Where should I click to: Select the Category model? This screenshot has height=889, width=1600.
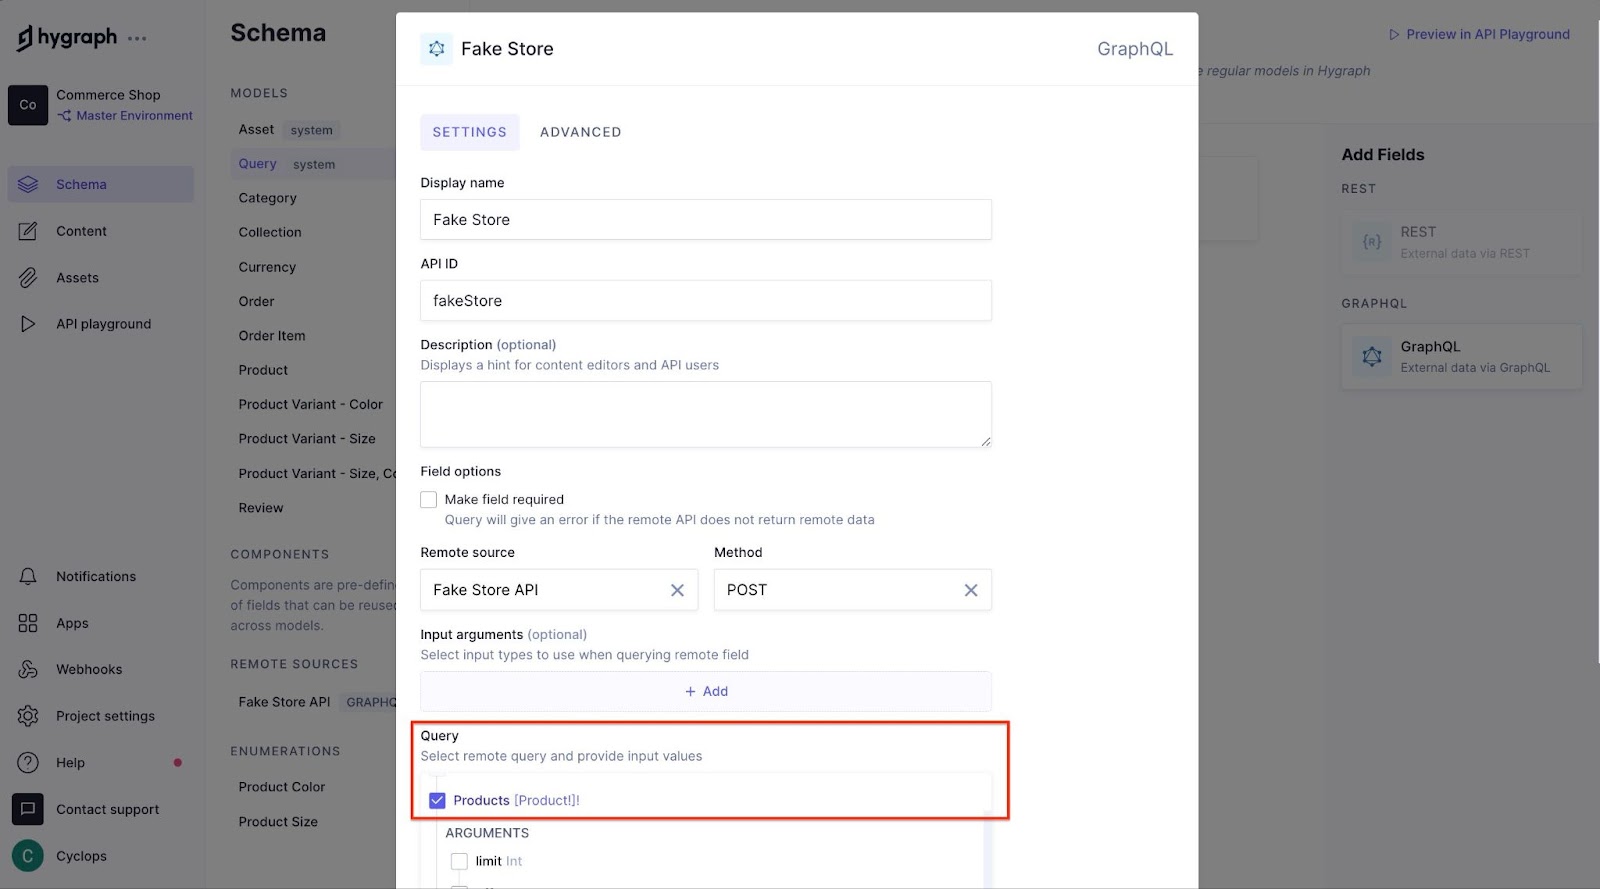click(267, 198)
